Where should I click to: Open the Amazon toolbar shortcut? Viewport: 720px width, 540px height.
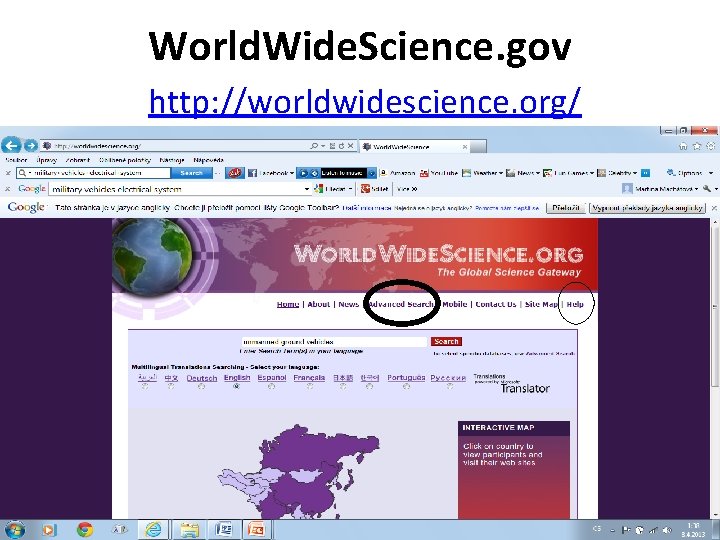point(398,173)
